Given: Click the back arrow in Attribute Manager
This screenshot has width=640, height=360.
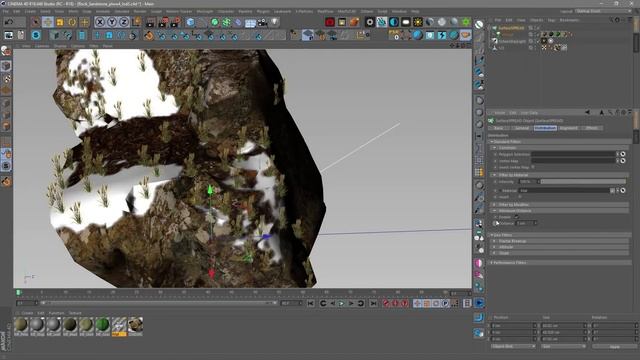Looking at the screenshot, I should (587, 112).
